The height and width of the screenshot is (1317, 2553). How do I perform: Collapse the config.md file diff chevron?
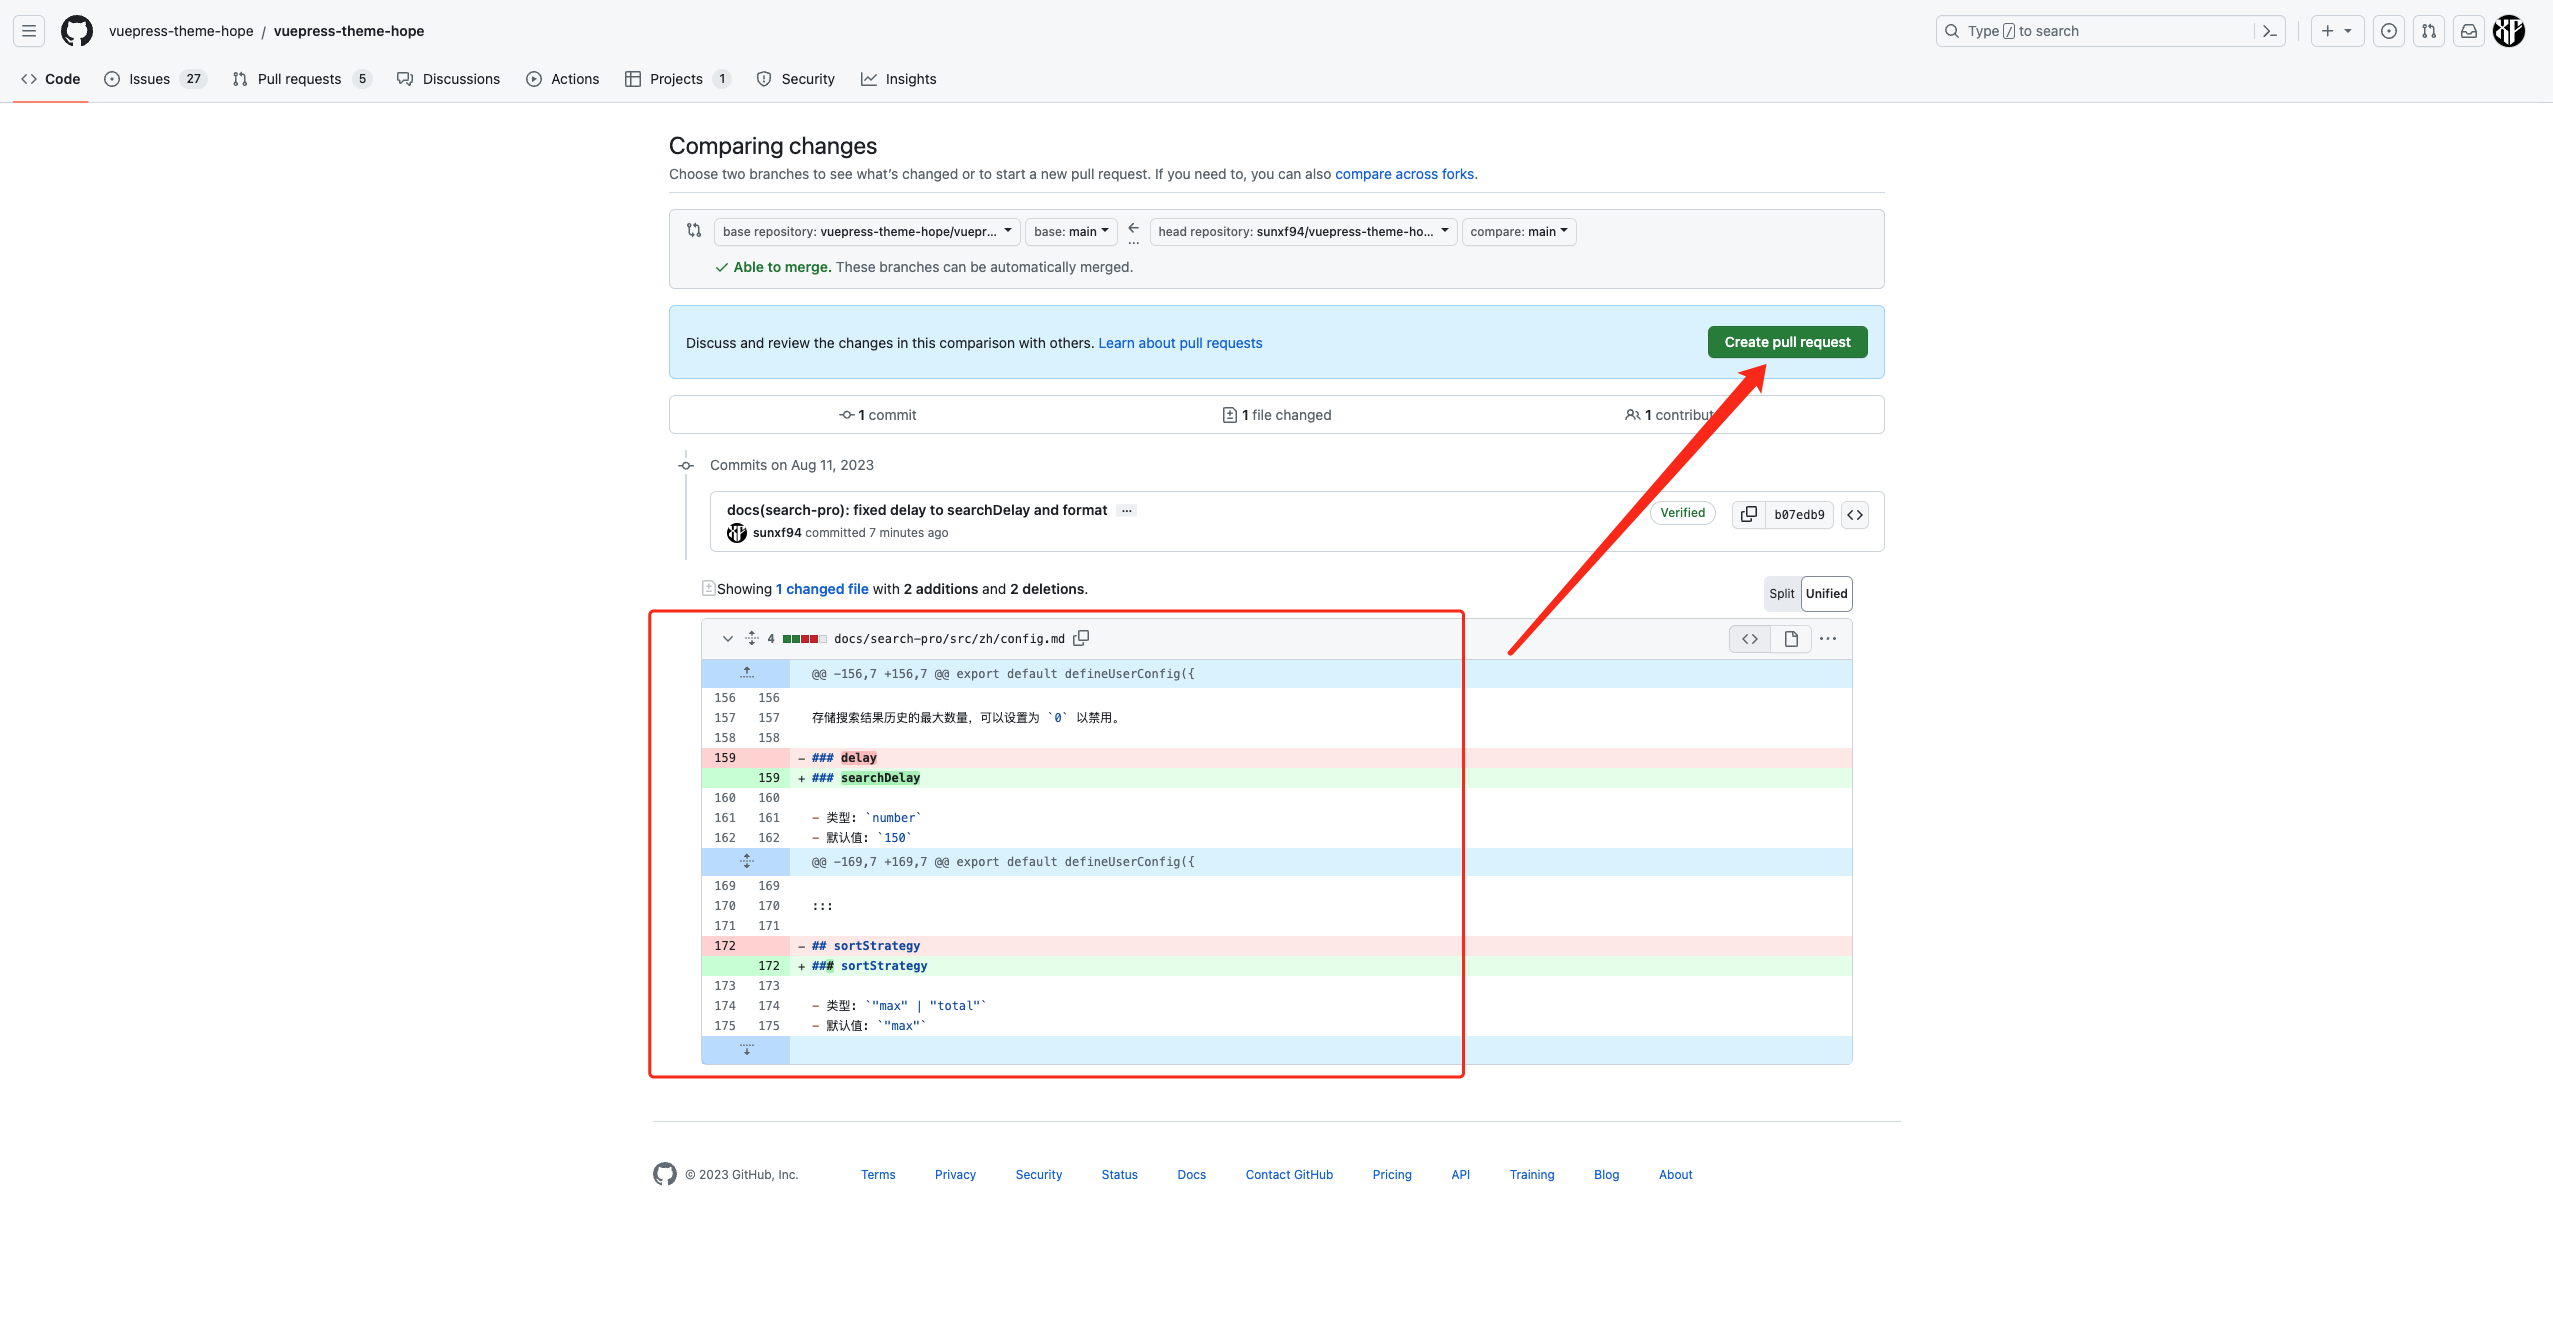coord(728,638)
